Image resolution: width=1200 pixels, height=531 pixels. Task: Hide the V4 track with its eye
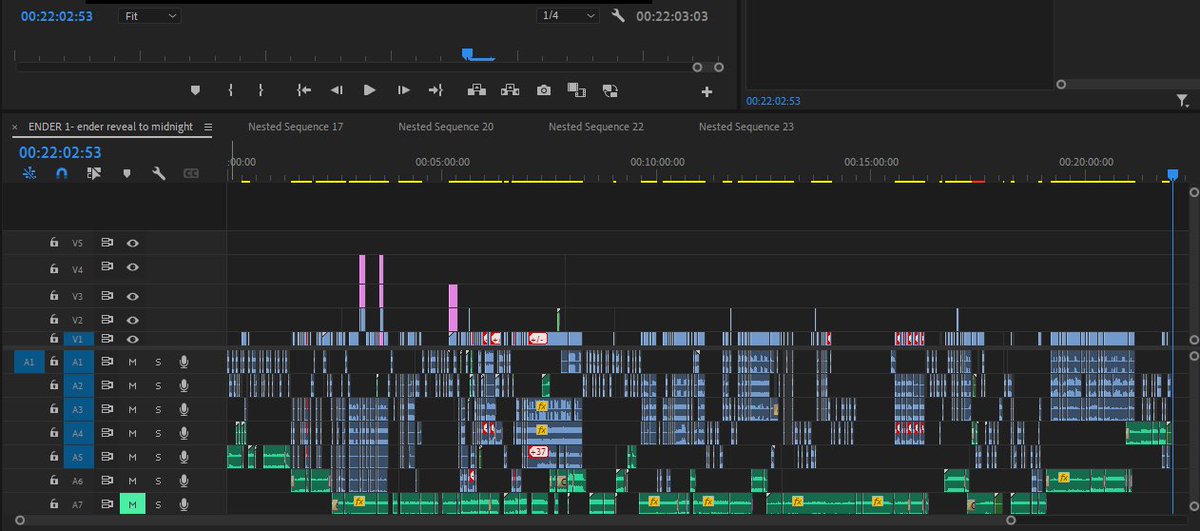132,267
